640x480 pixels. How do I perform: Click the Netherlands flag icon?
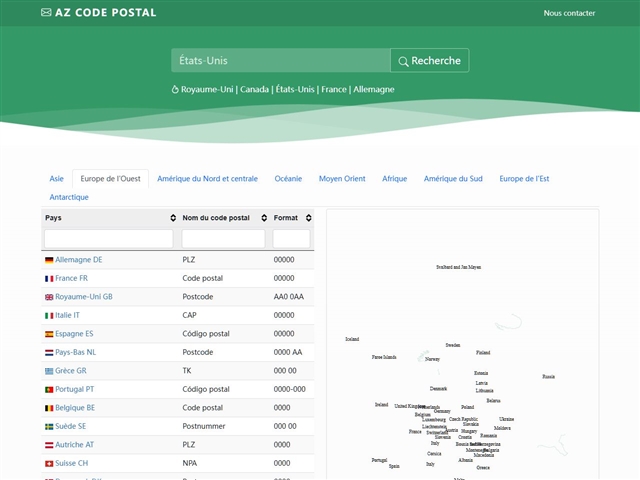pyautogui.click(x=49, y=353)
